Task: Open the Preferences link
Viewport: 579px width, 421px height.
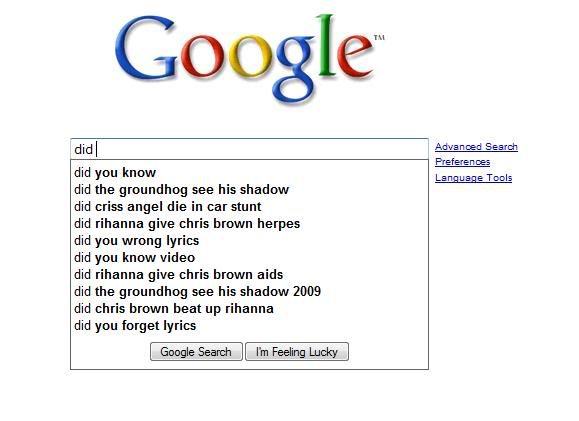Action: click(x=462, y=162)
